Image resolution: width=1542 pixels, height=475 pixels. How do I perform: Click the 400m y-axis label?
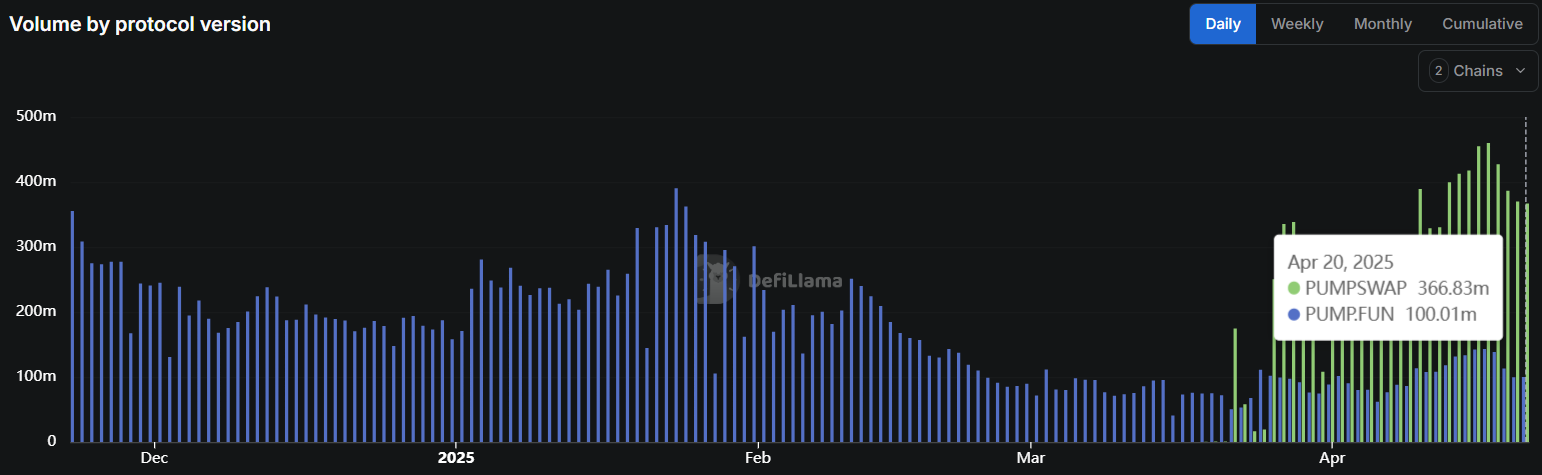point(36,181)
